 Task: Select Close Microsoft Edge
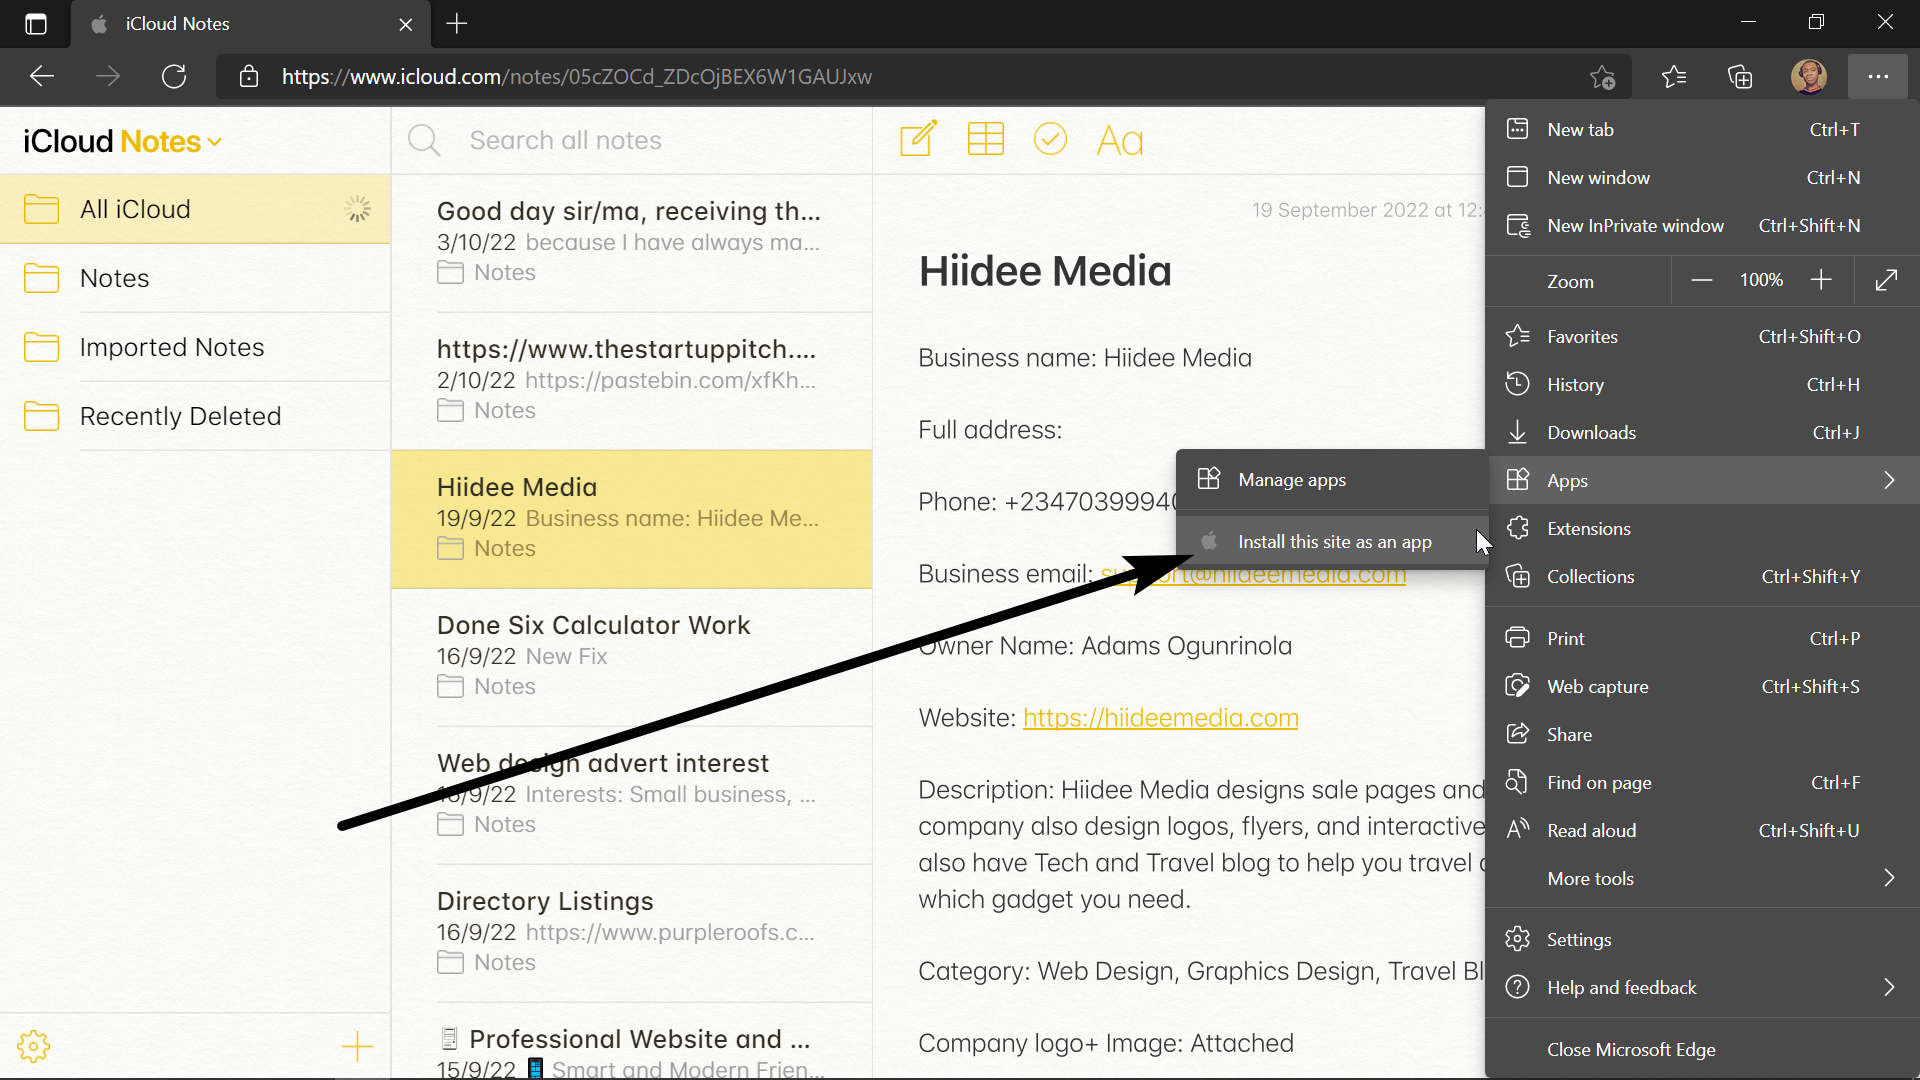(x=1703, y=1049)
